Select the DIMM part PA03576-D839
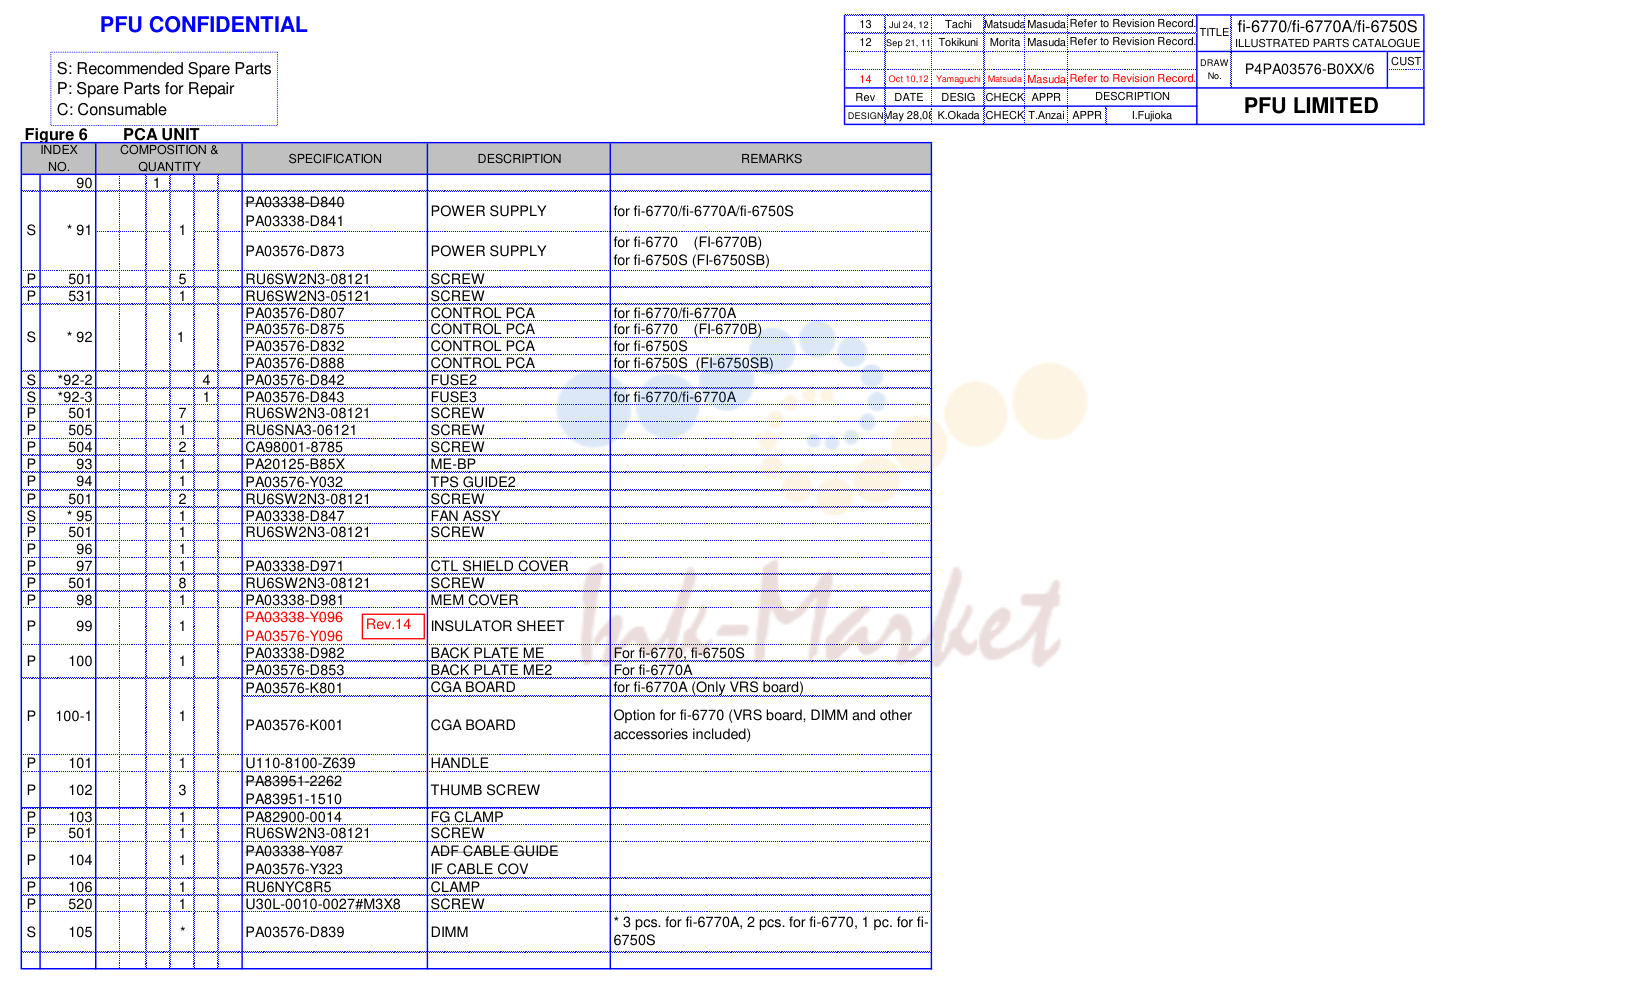The width and height of the screenshot is (1648, 984). pos(294,932)
